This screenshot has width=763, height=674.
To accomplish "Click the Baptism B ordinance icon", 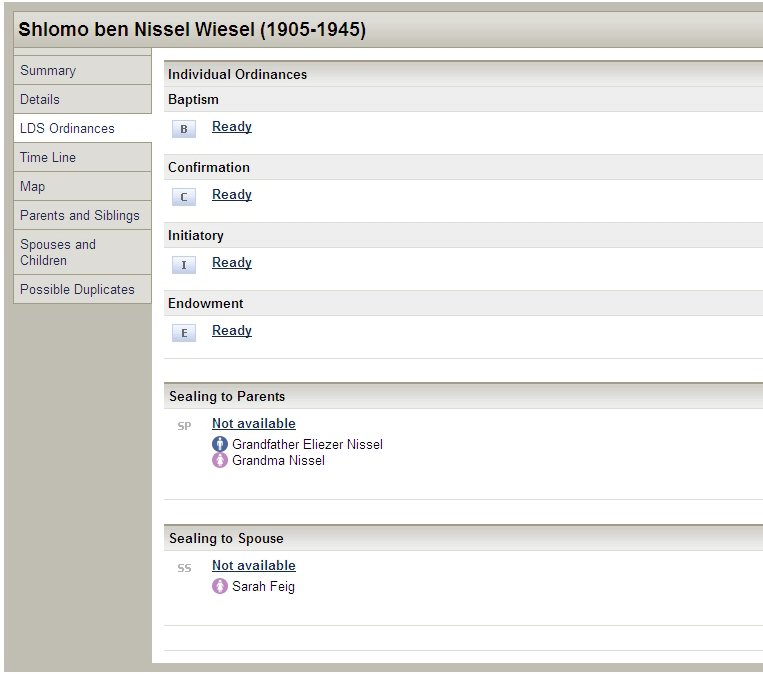I will 183,129.
